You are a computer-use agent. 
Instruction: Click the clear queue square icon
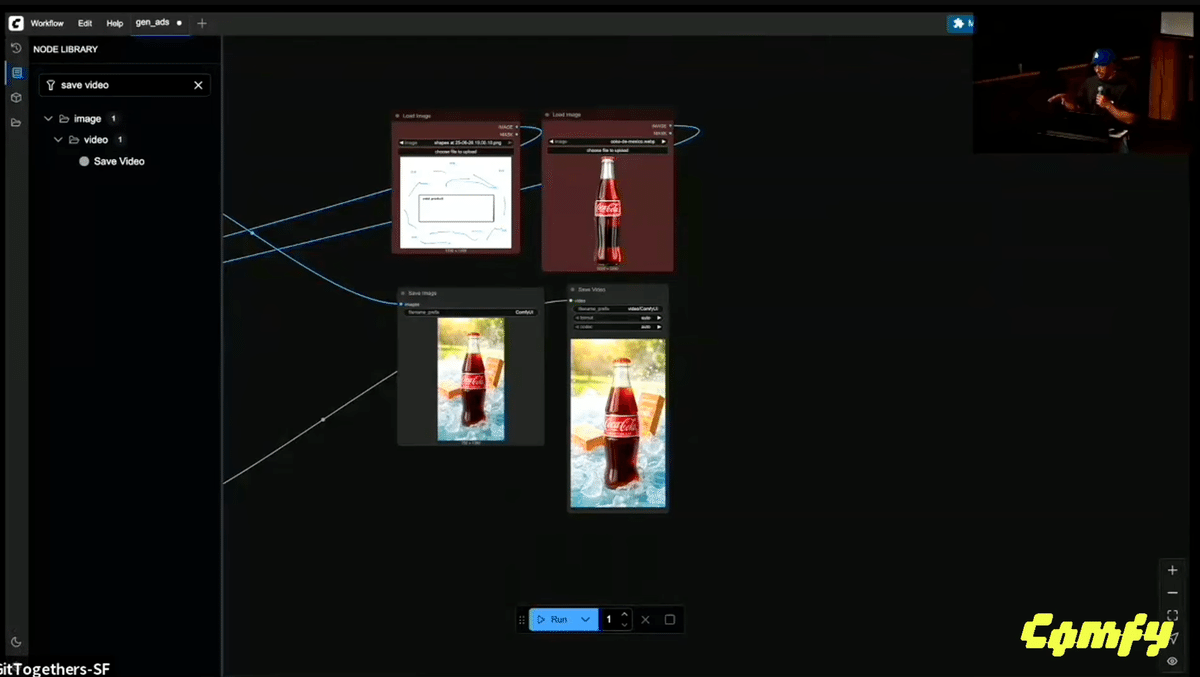point(670,620)
